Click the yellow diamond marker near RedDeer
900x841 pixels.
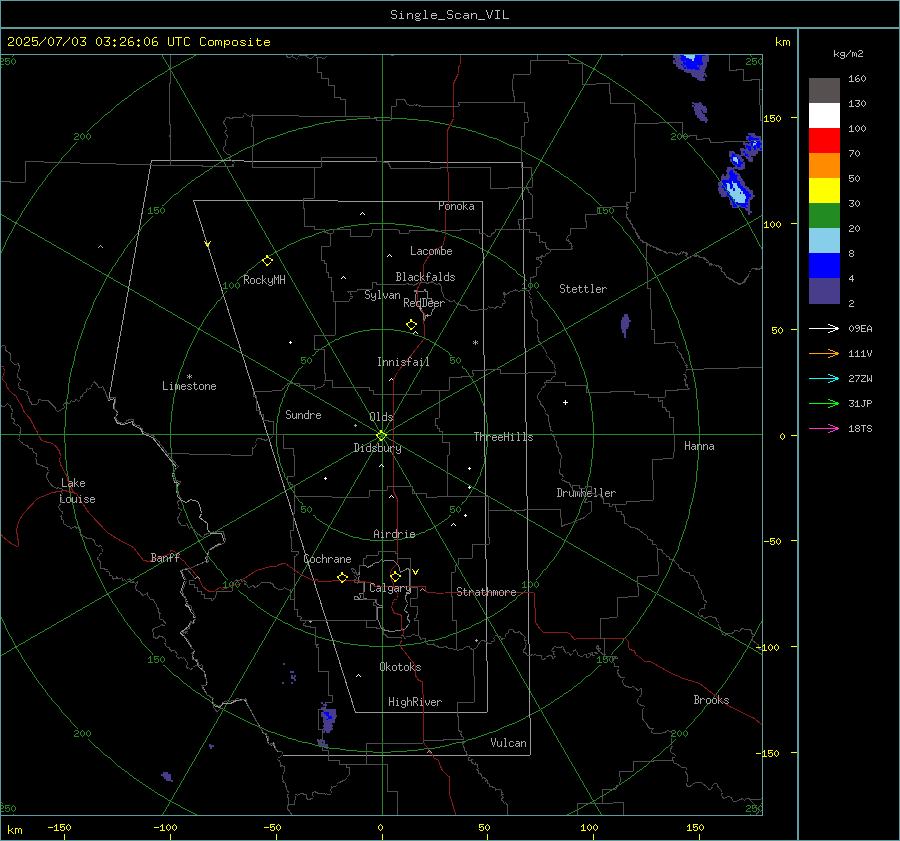(x=412, y=325)
